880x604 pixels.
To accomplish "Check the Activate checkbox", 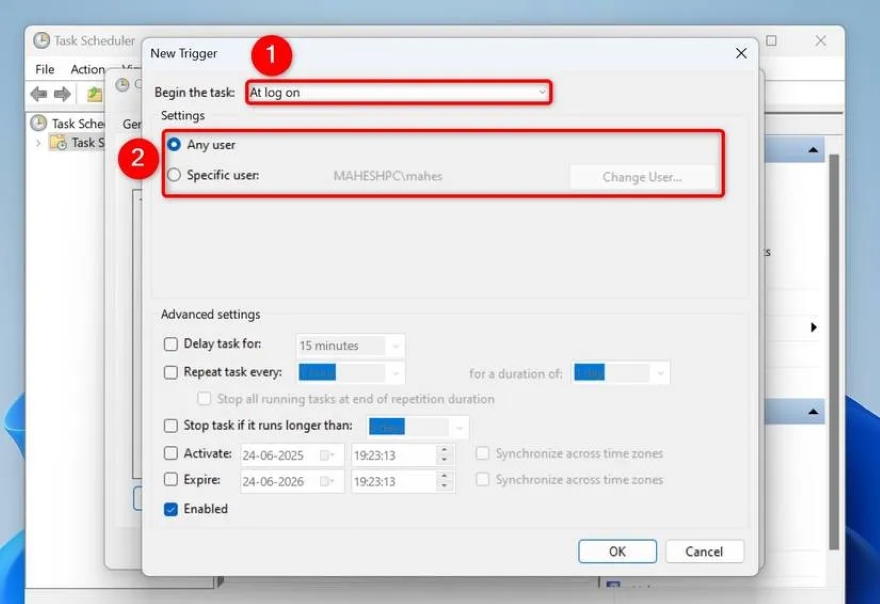I will [x=170, y=453].
